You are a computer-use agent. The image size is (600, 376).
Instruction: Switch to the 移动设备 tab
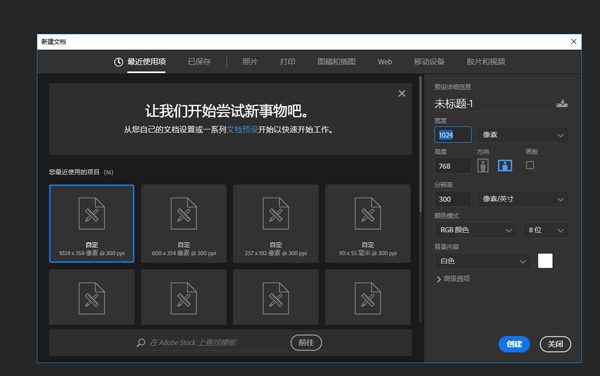(429, 62)
